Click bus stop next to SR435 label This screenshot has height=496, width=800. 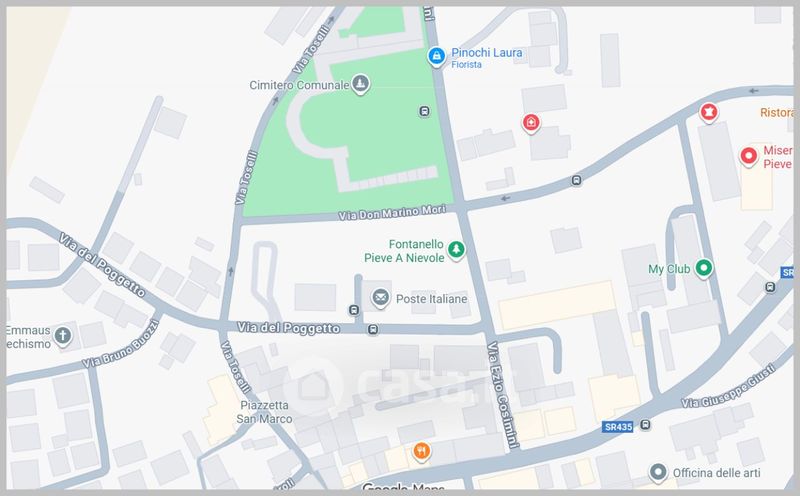tap(645, 425)
